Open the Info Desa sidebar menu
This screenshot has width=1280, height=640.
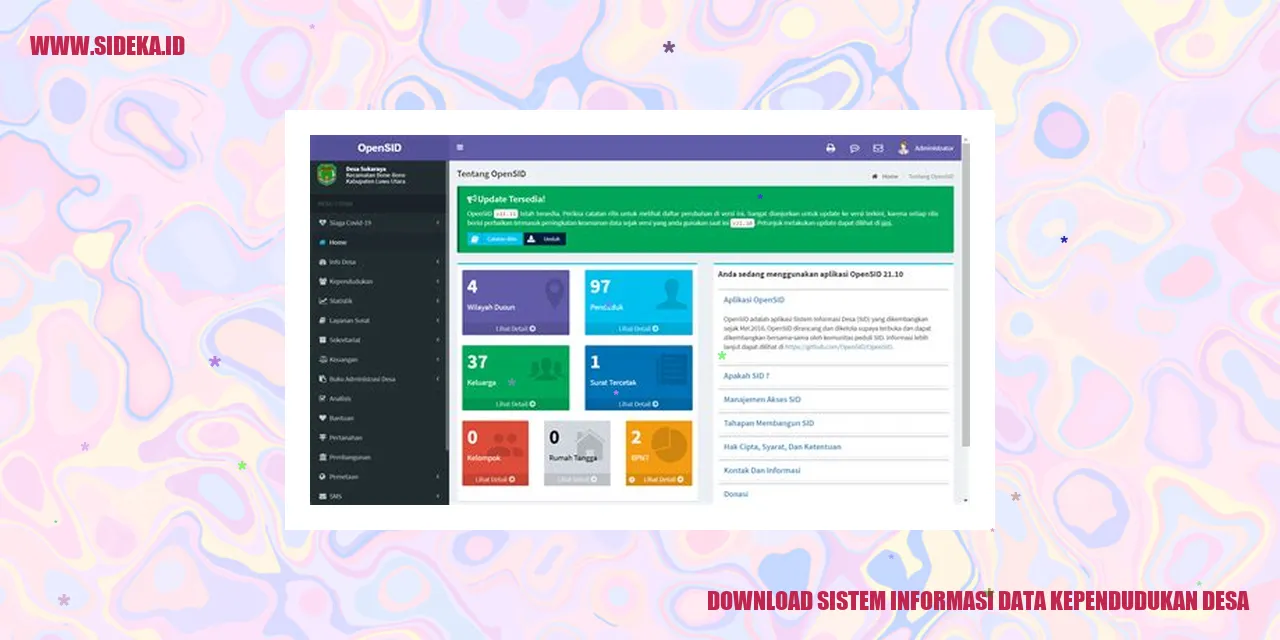point(379,262)
